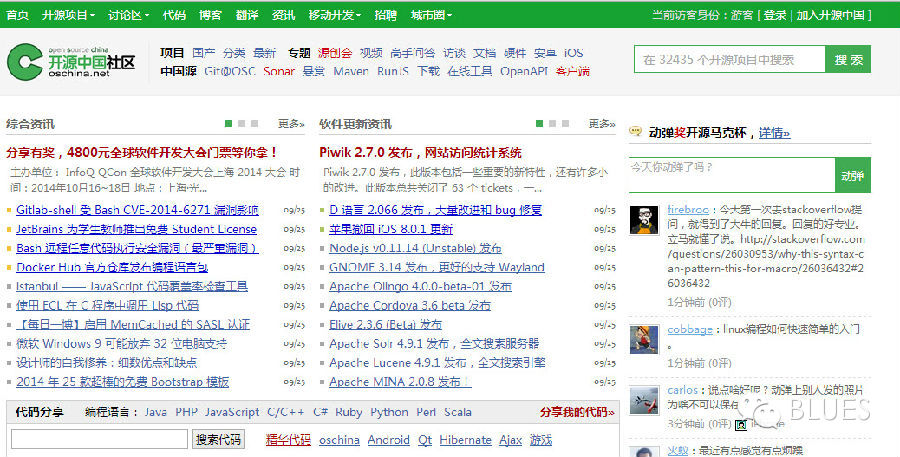Open 博客 in top navigation

point(210,15)
